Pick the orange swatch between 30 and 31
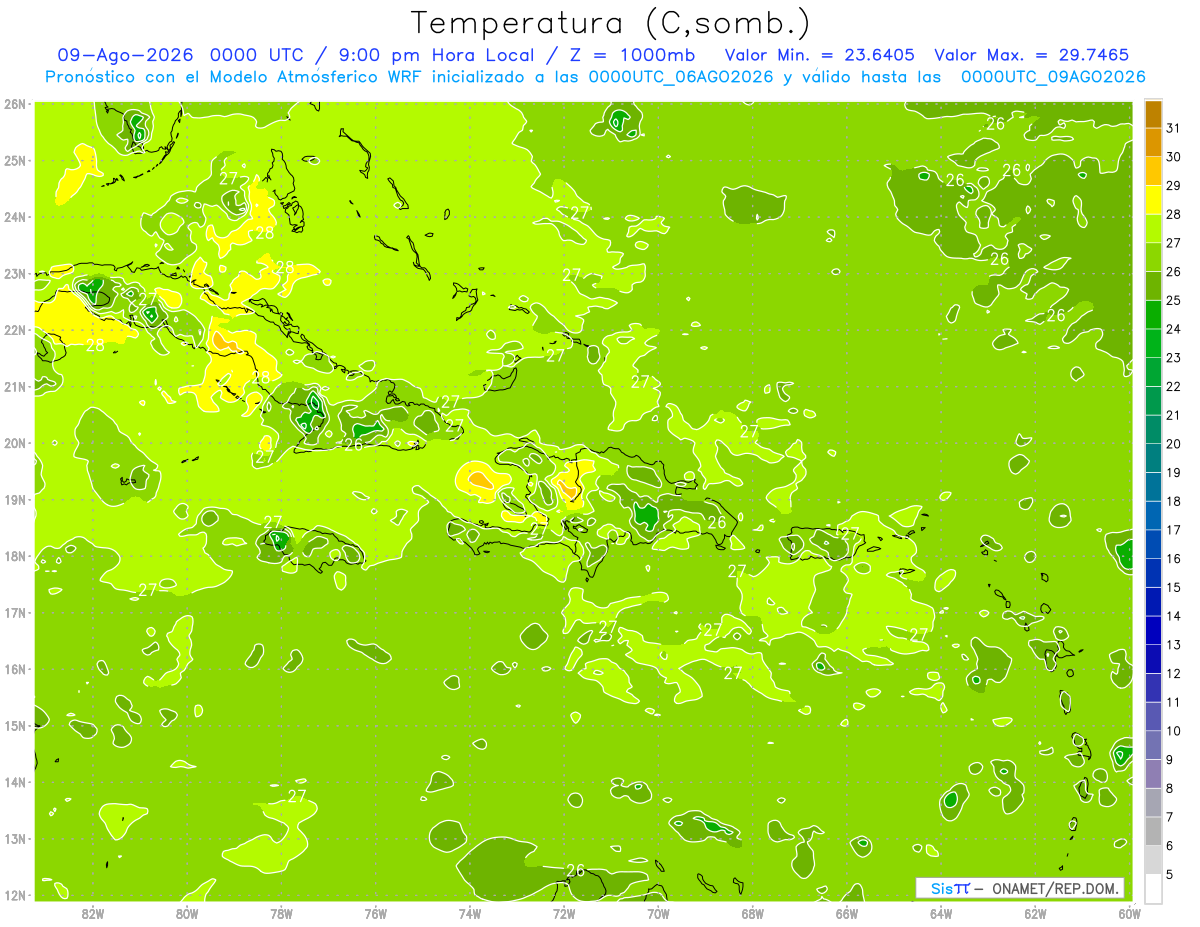Screen dimensions: 1200x927 [x=1153, y=142]
